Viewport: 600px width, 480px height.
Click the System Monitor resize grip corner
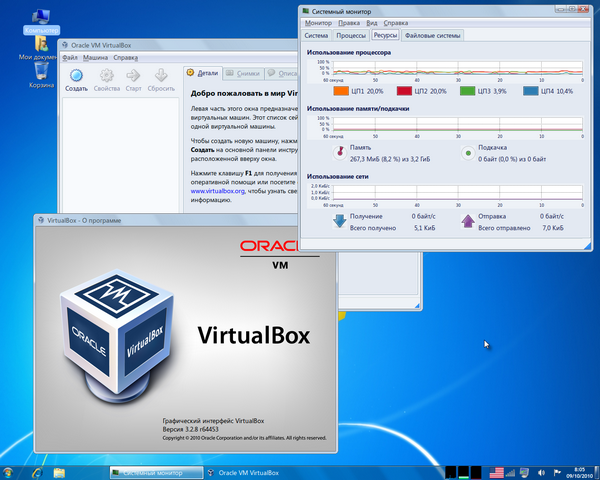[x=587, y=246]
